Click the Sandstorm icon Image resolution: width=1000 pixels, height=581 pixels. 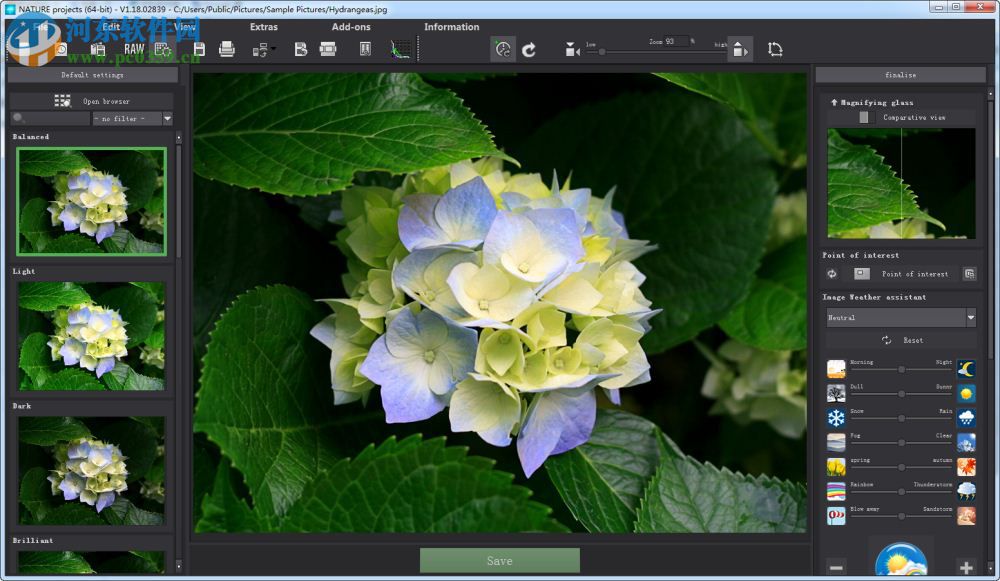click(966, 515)
